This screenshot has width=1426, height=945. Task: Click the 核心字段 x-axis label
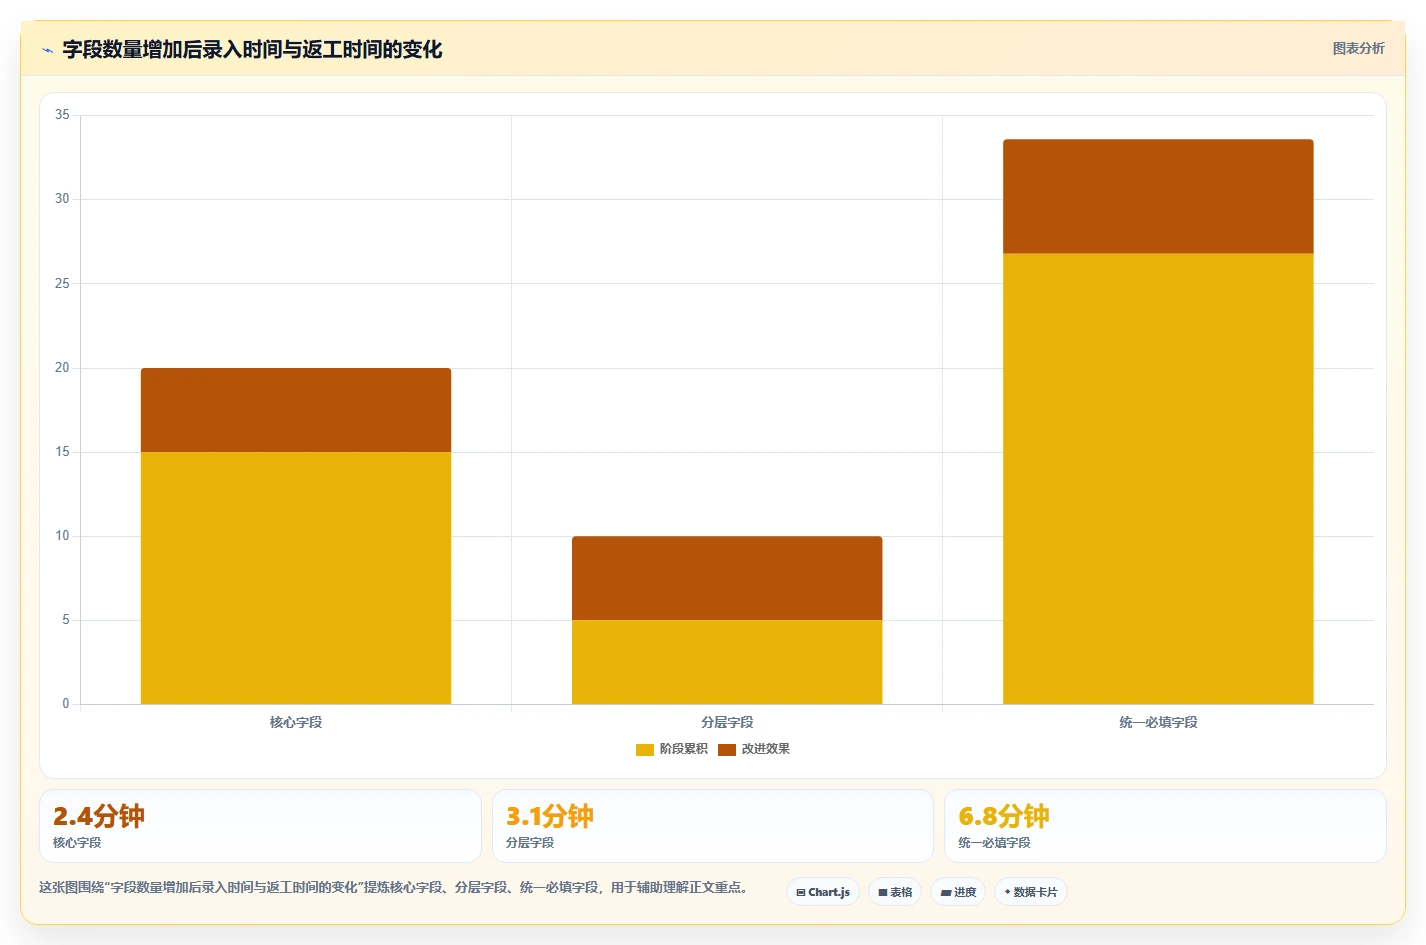296,722
